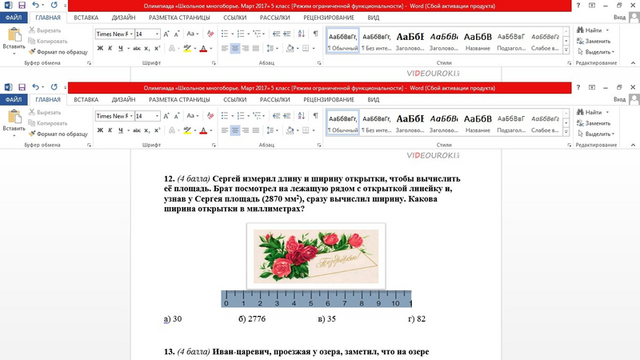Open Выделить dropdown in the lower ribbon
This screenshot has height=360, width=640.
(x=596, y=133)
